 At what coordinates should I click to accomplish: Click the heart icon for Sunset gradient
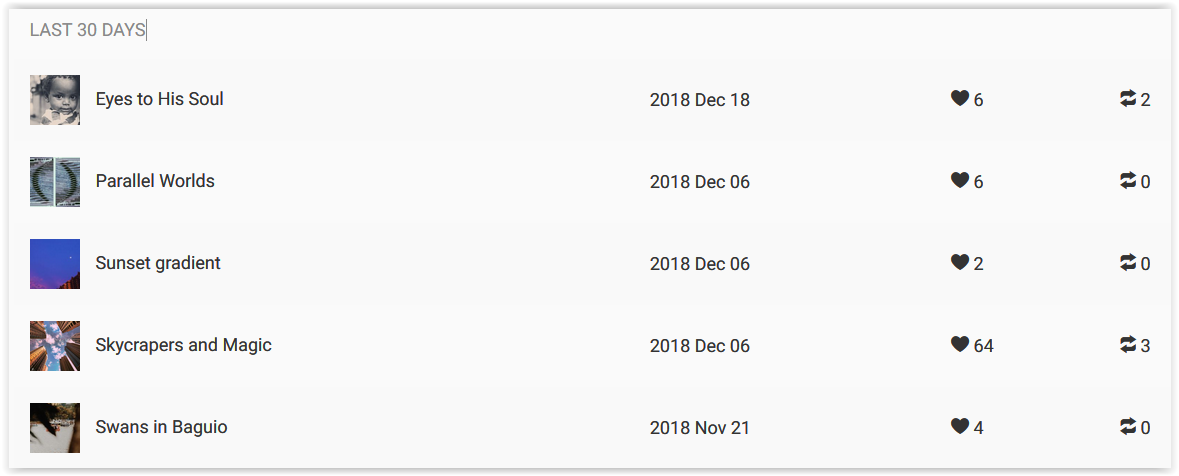959,262
